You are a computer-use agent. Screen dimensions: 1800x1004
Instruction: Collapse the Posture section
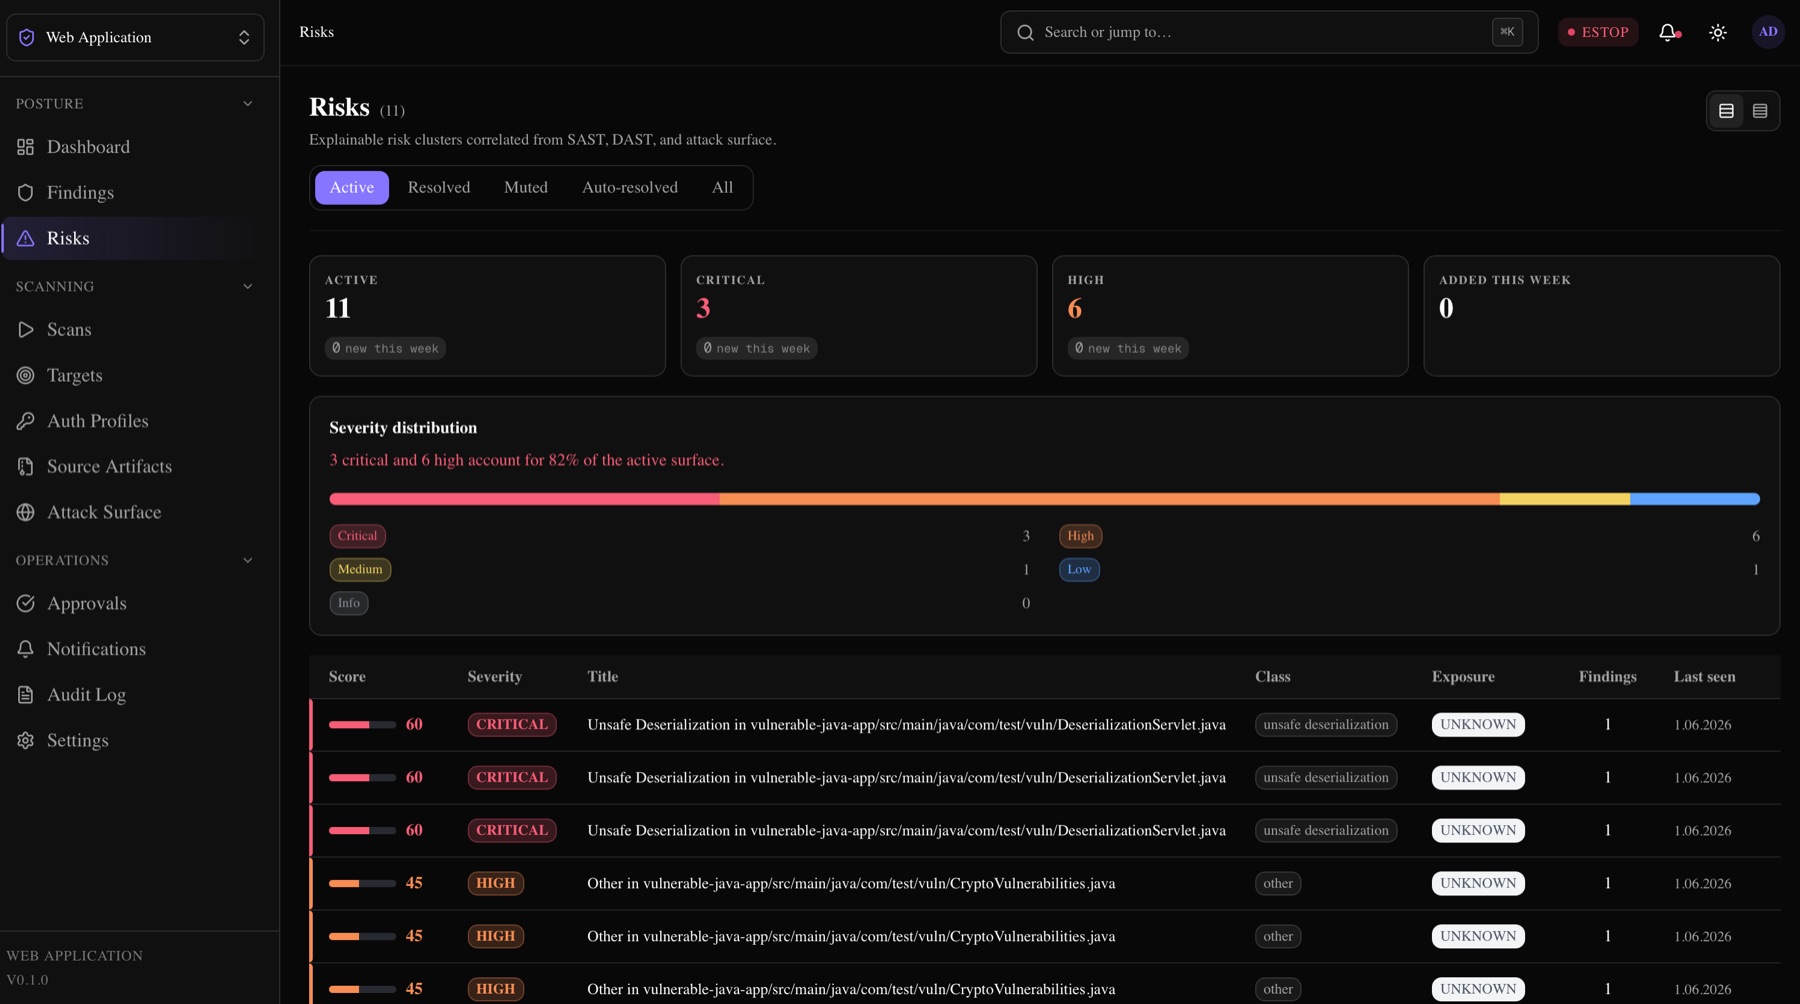coord(248,104)
